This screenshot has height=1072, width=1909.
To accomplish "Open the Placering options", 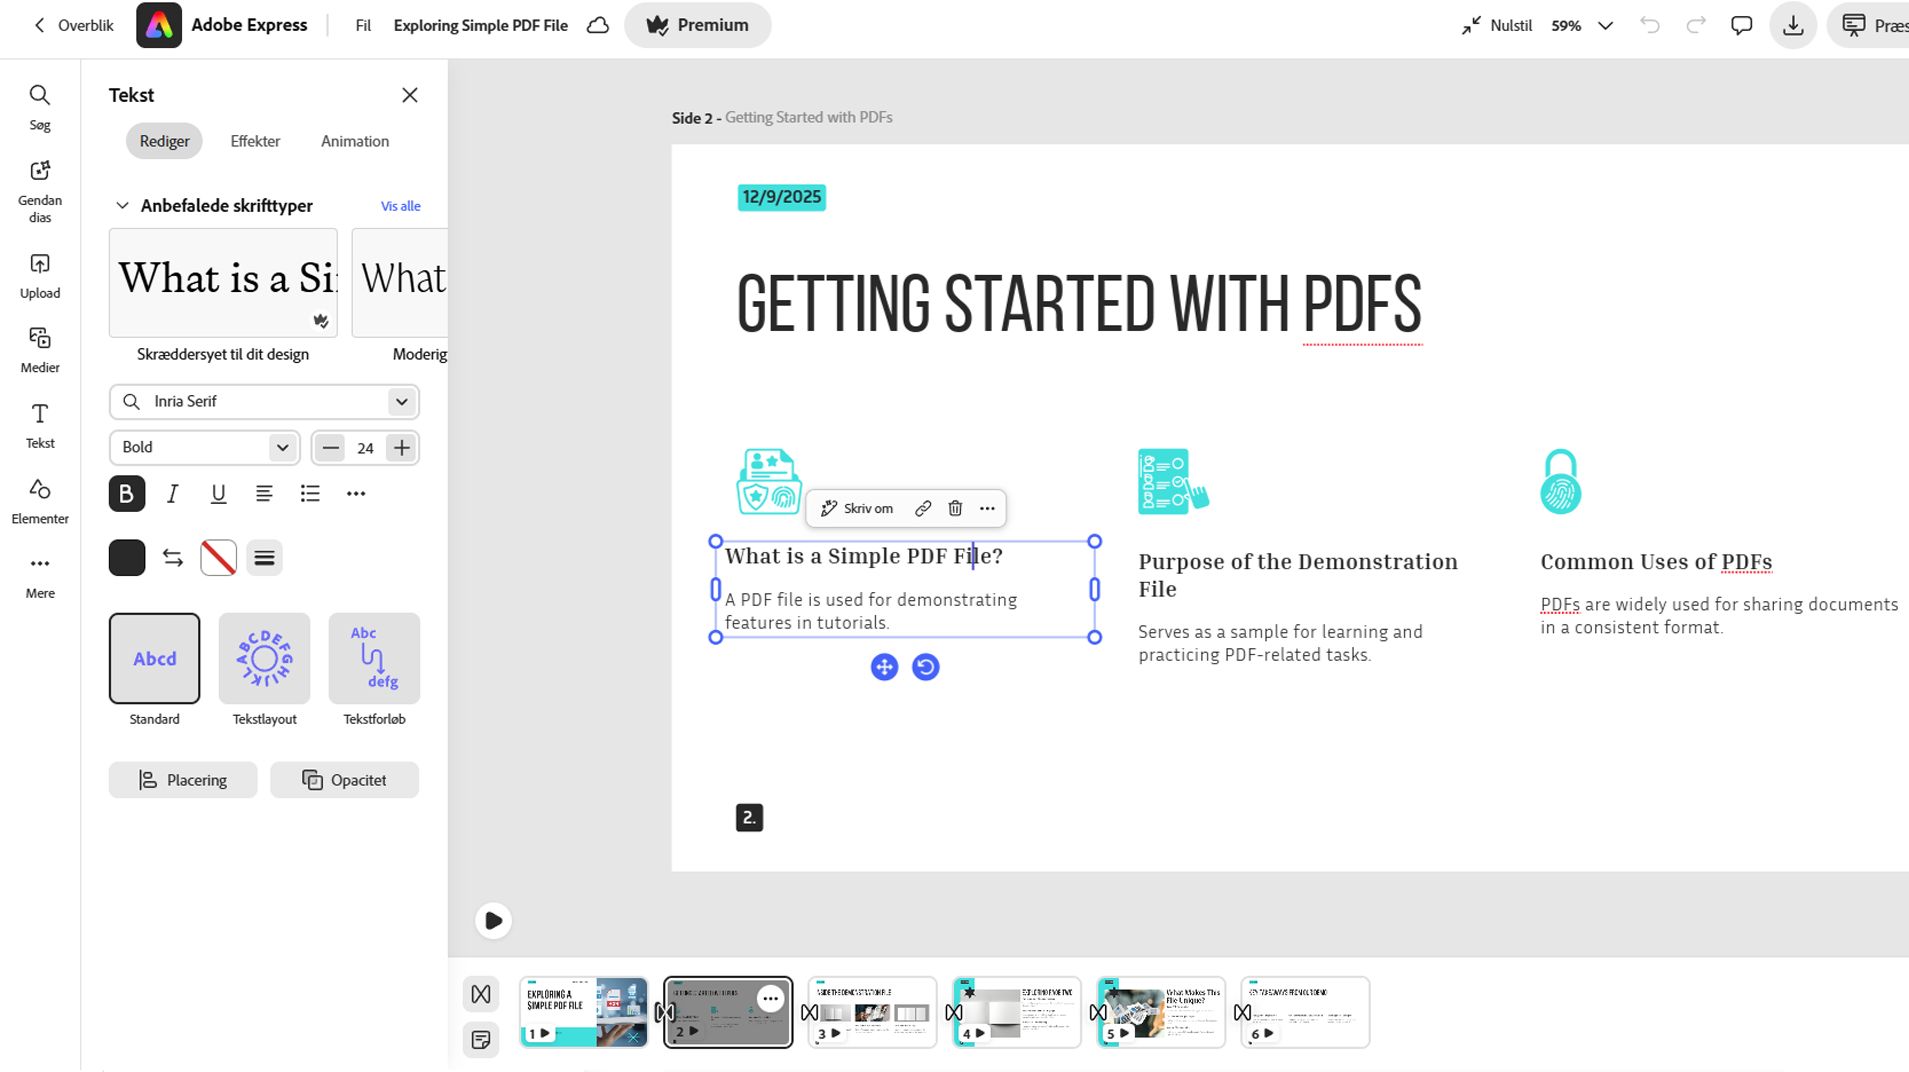I will coord(183,780).
